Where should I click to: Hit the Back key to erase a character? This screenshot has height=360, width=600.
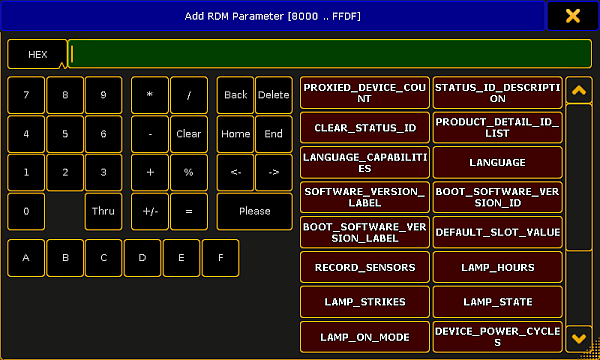click(x=235, y=95)
